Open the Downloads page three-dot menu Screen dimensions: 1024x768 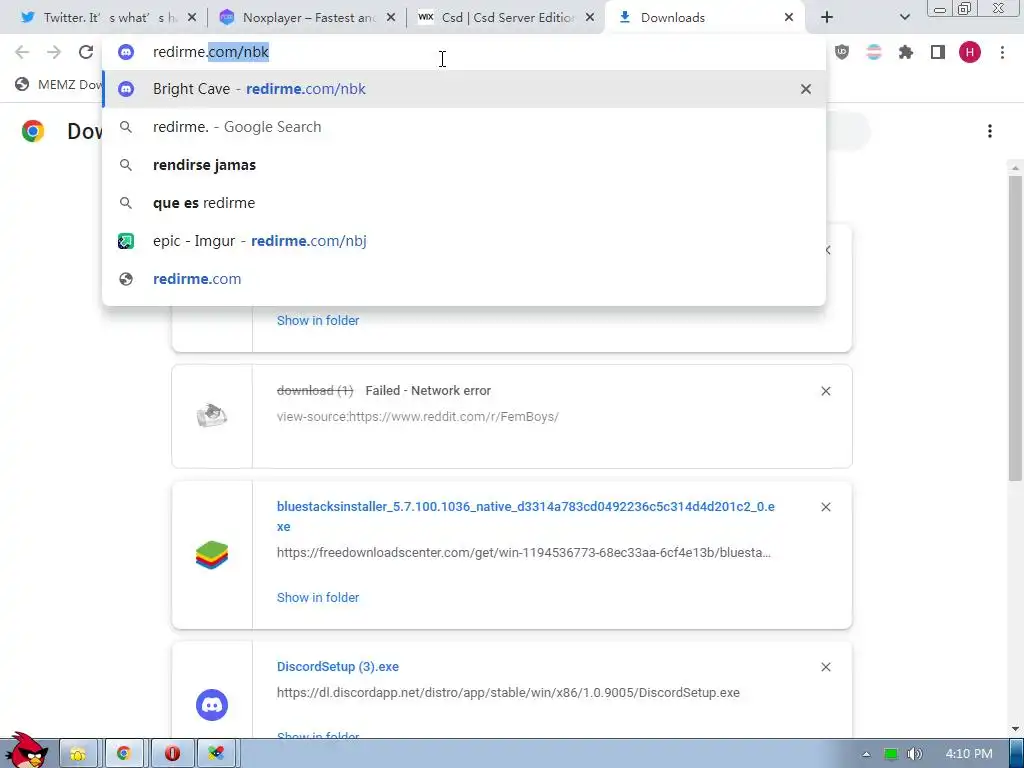click(x=990, y=131)
